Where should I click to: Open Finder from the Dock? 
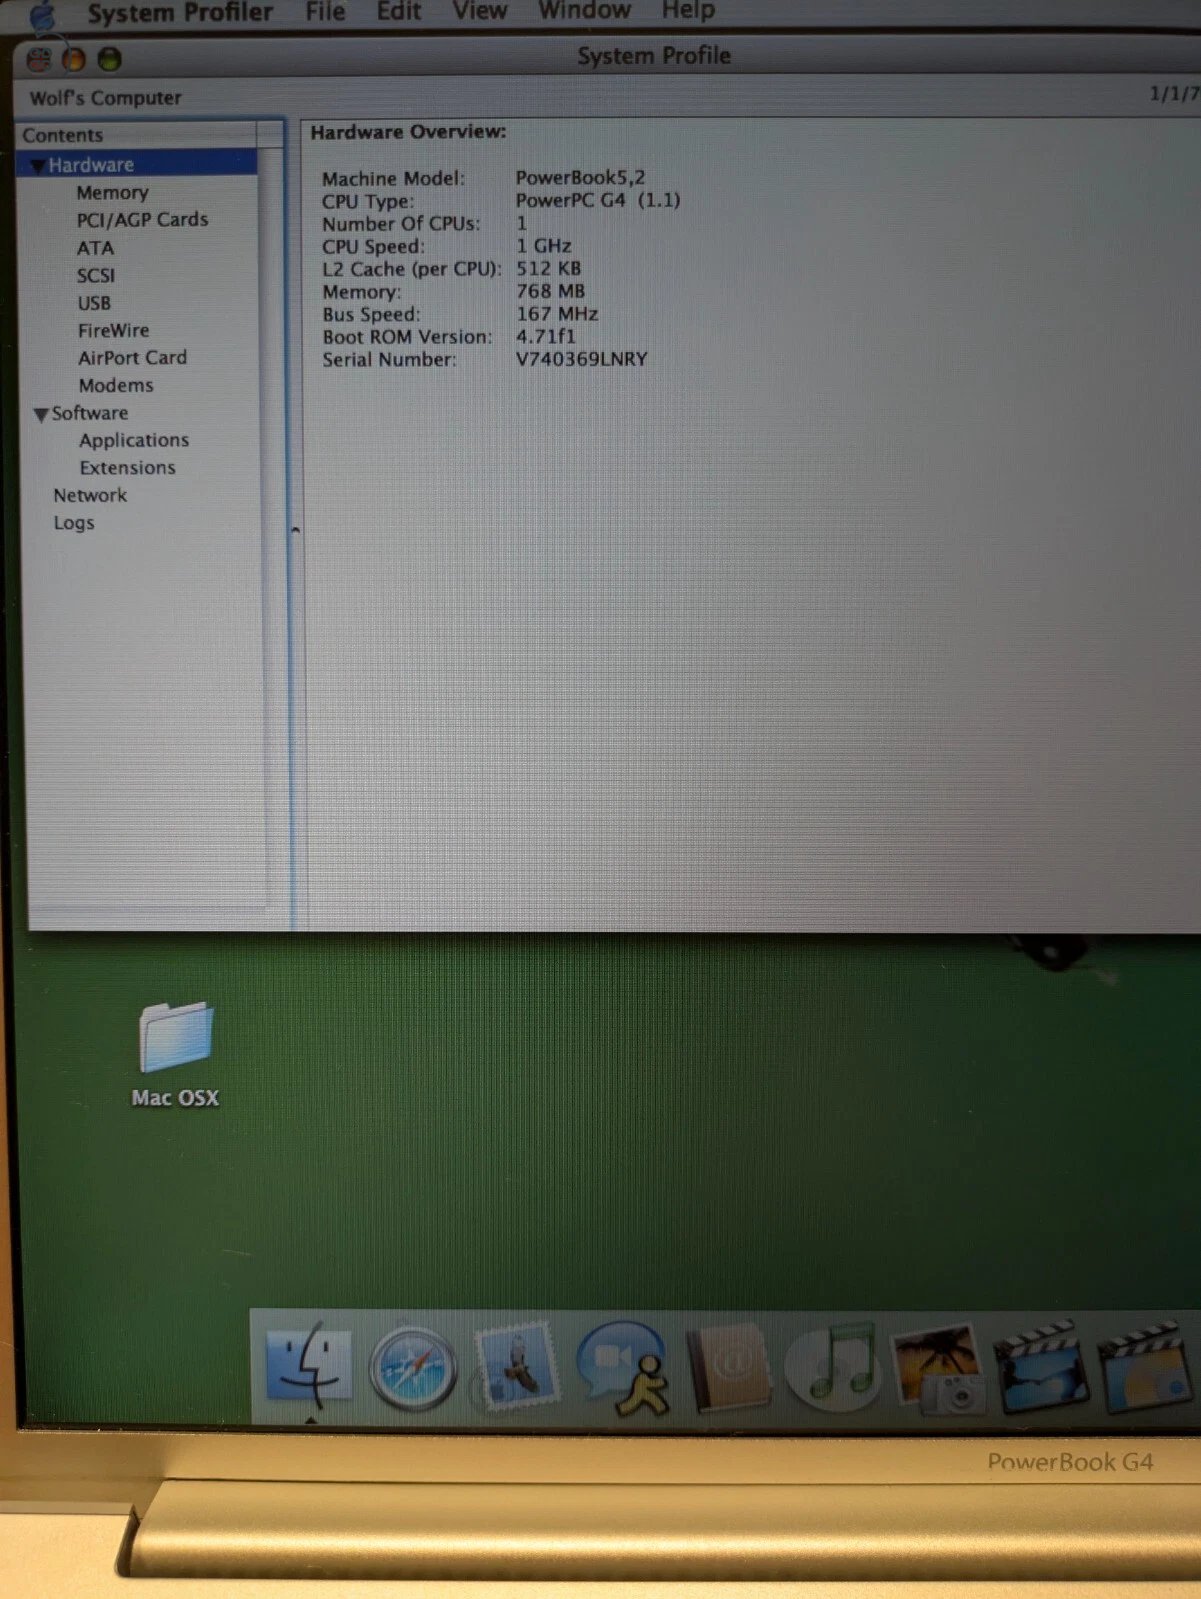(309, 1365)
